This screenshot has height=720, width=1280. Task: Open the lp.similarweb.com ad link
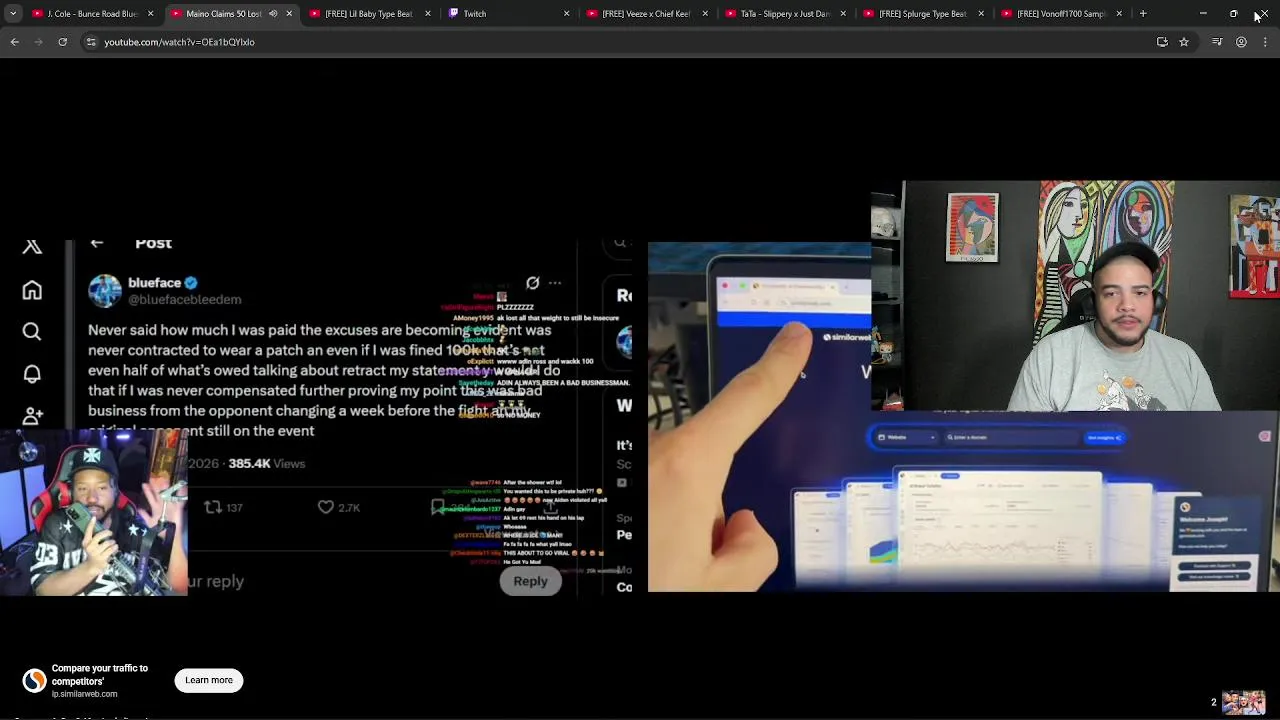tap(85, 694)
